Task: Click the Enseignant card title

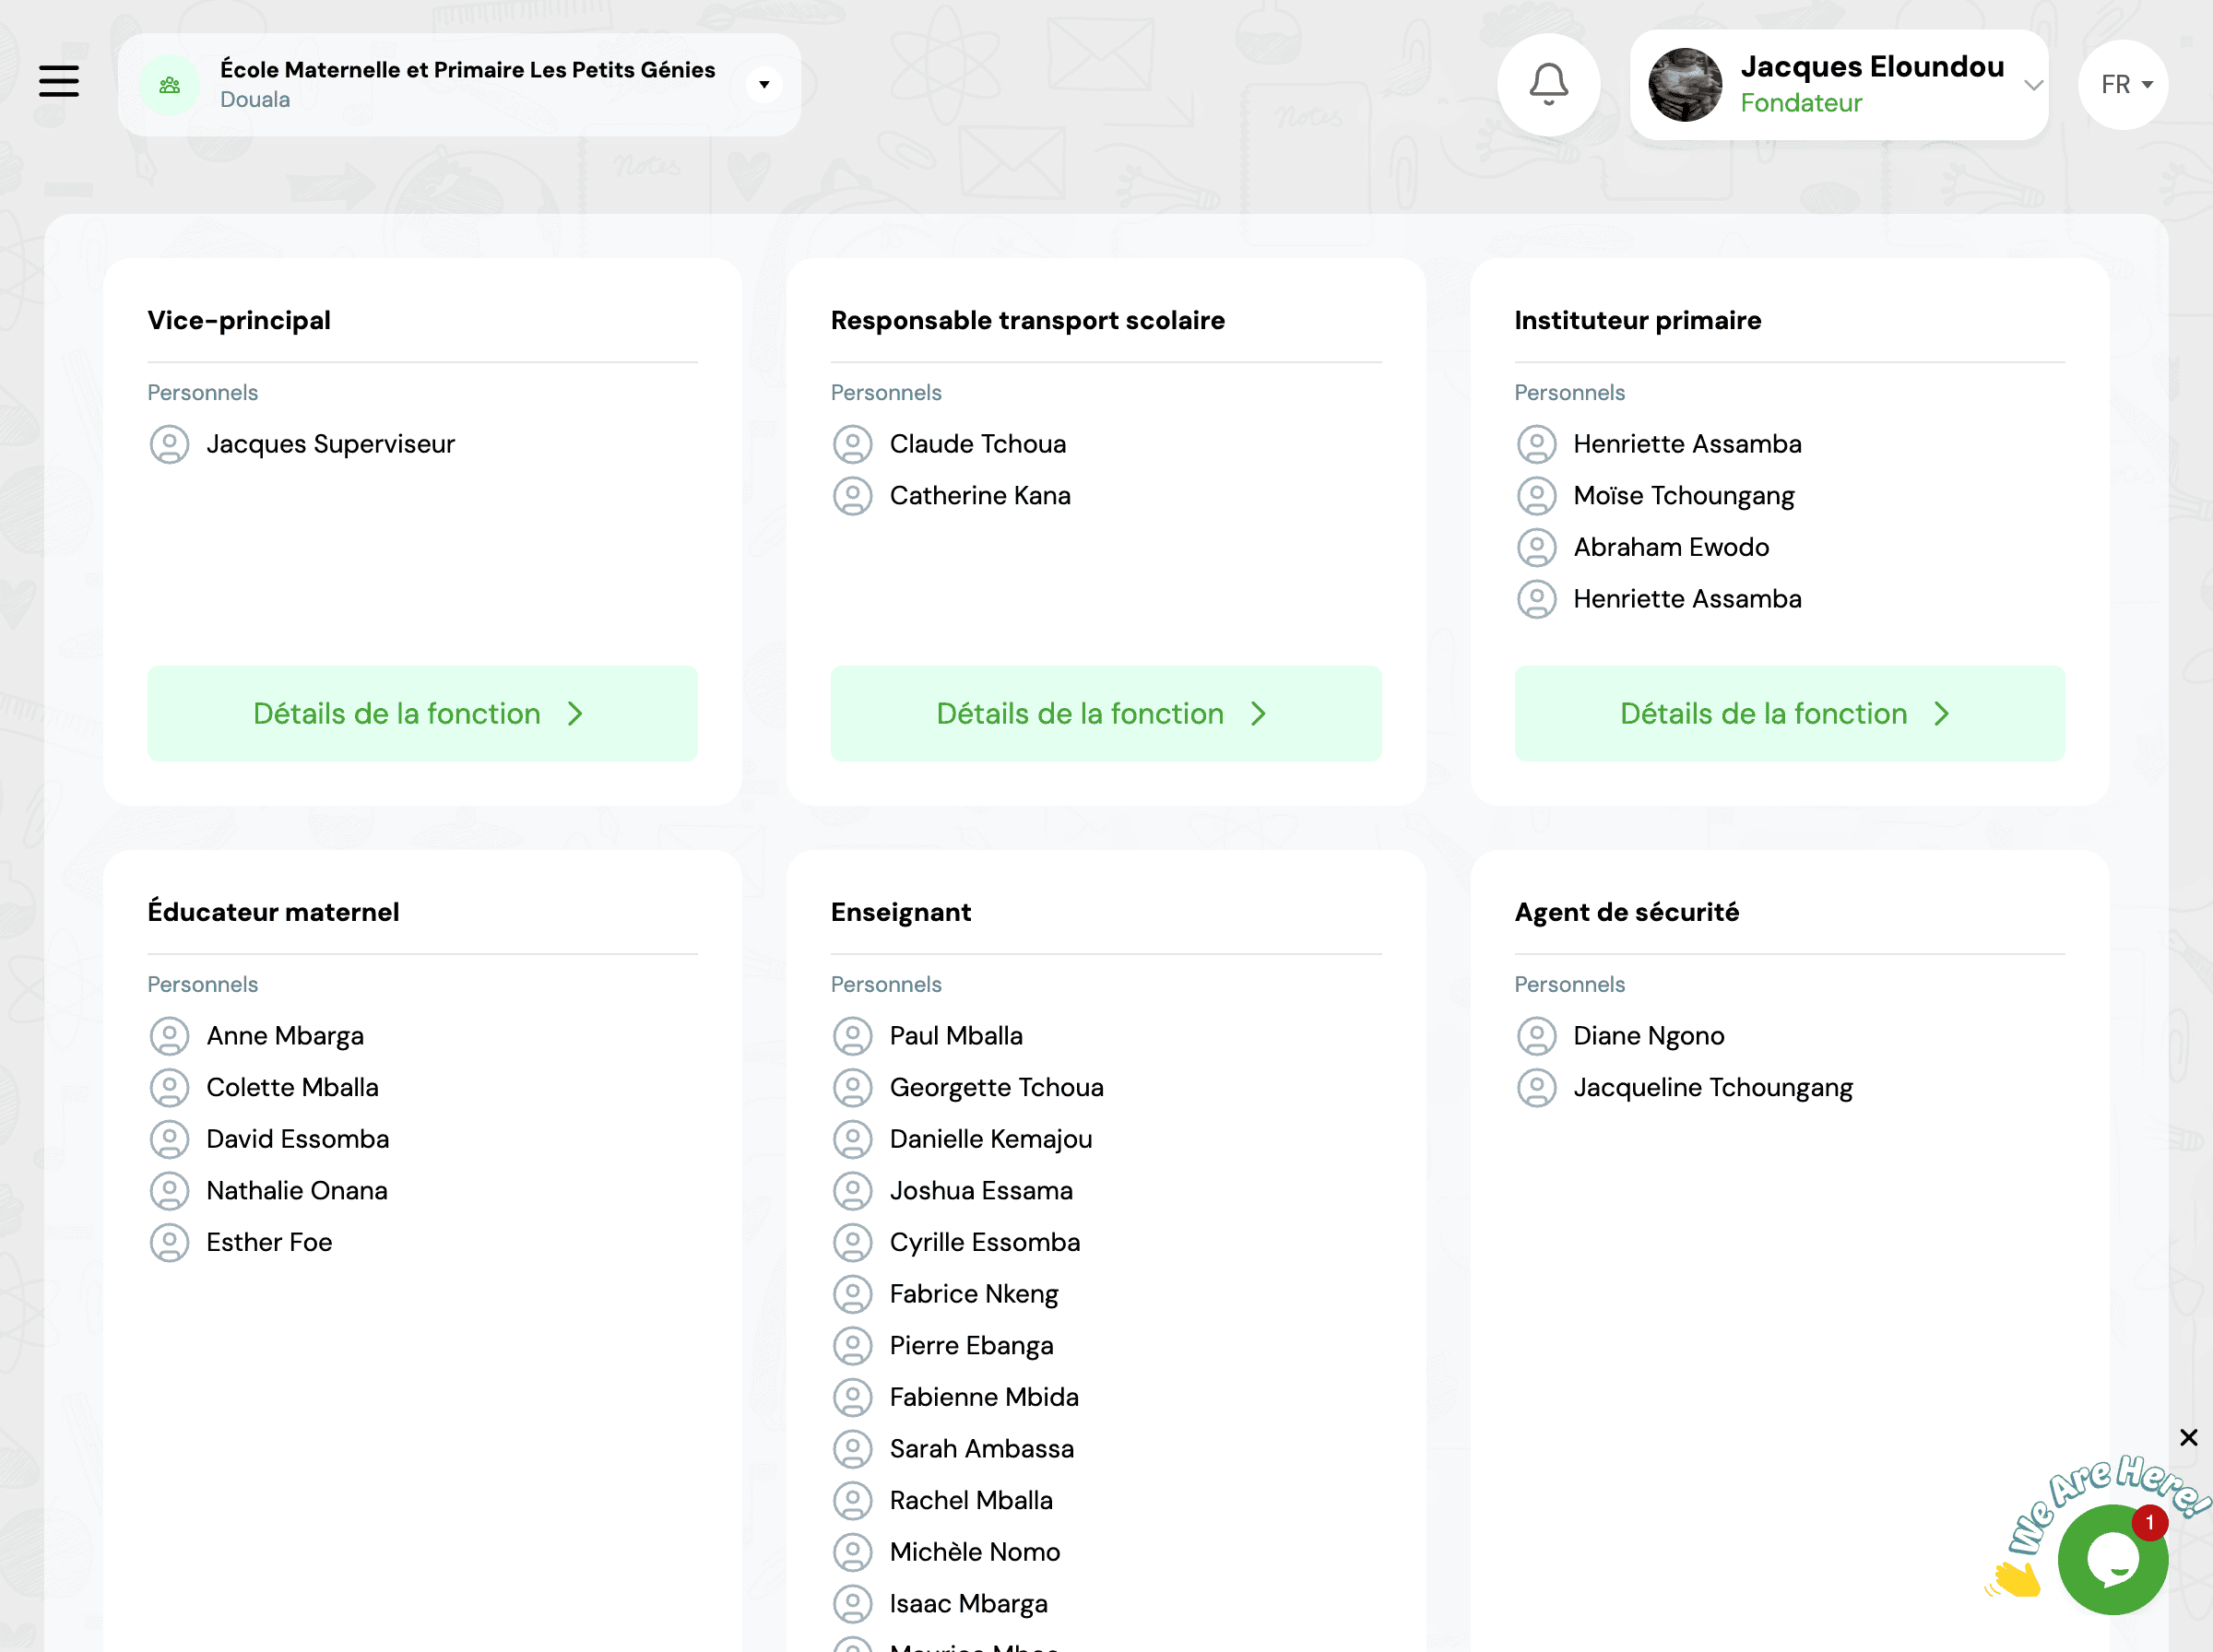Action: pyautogui.click(x=900, y=912)
